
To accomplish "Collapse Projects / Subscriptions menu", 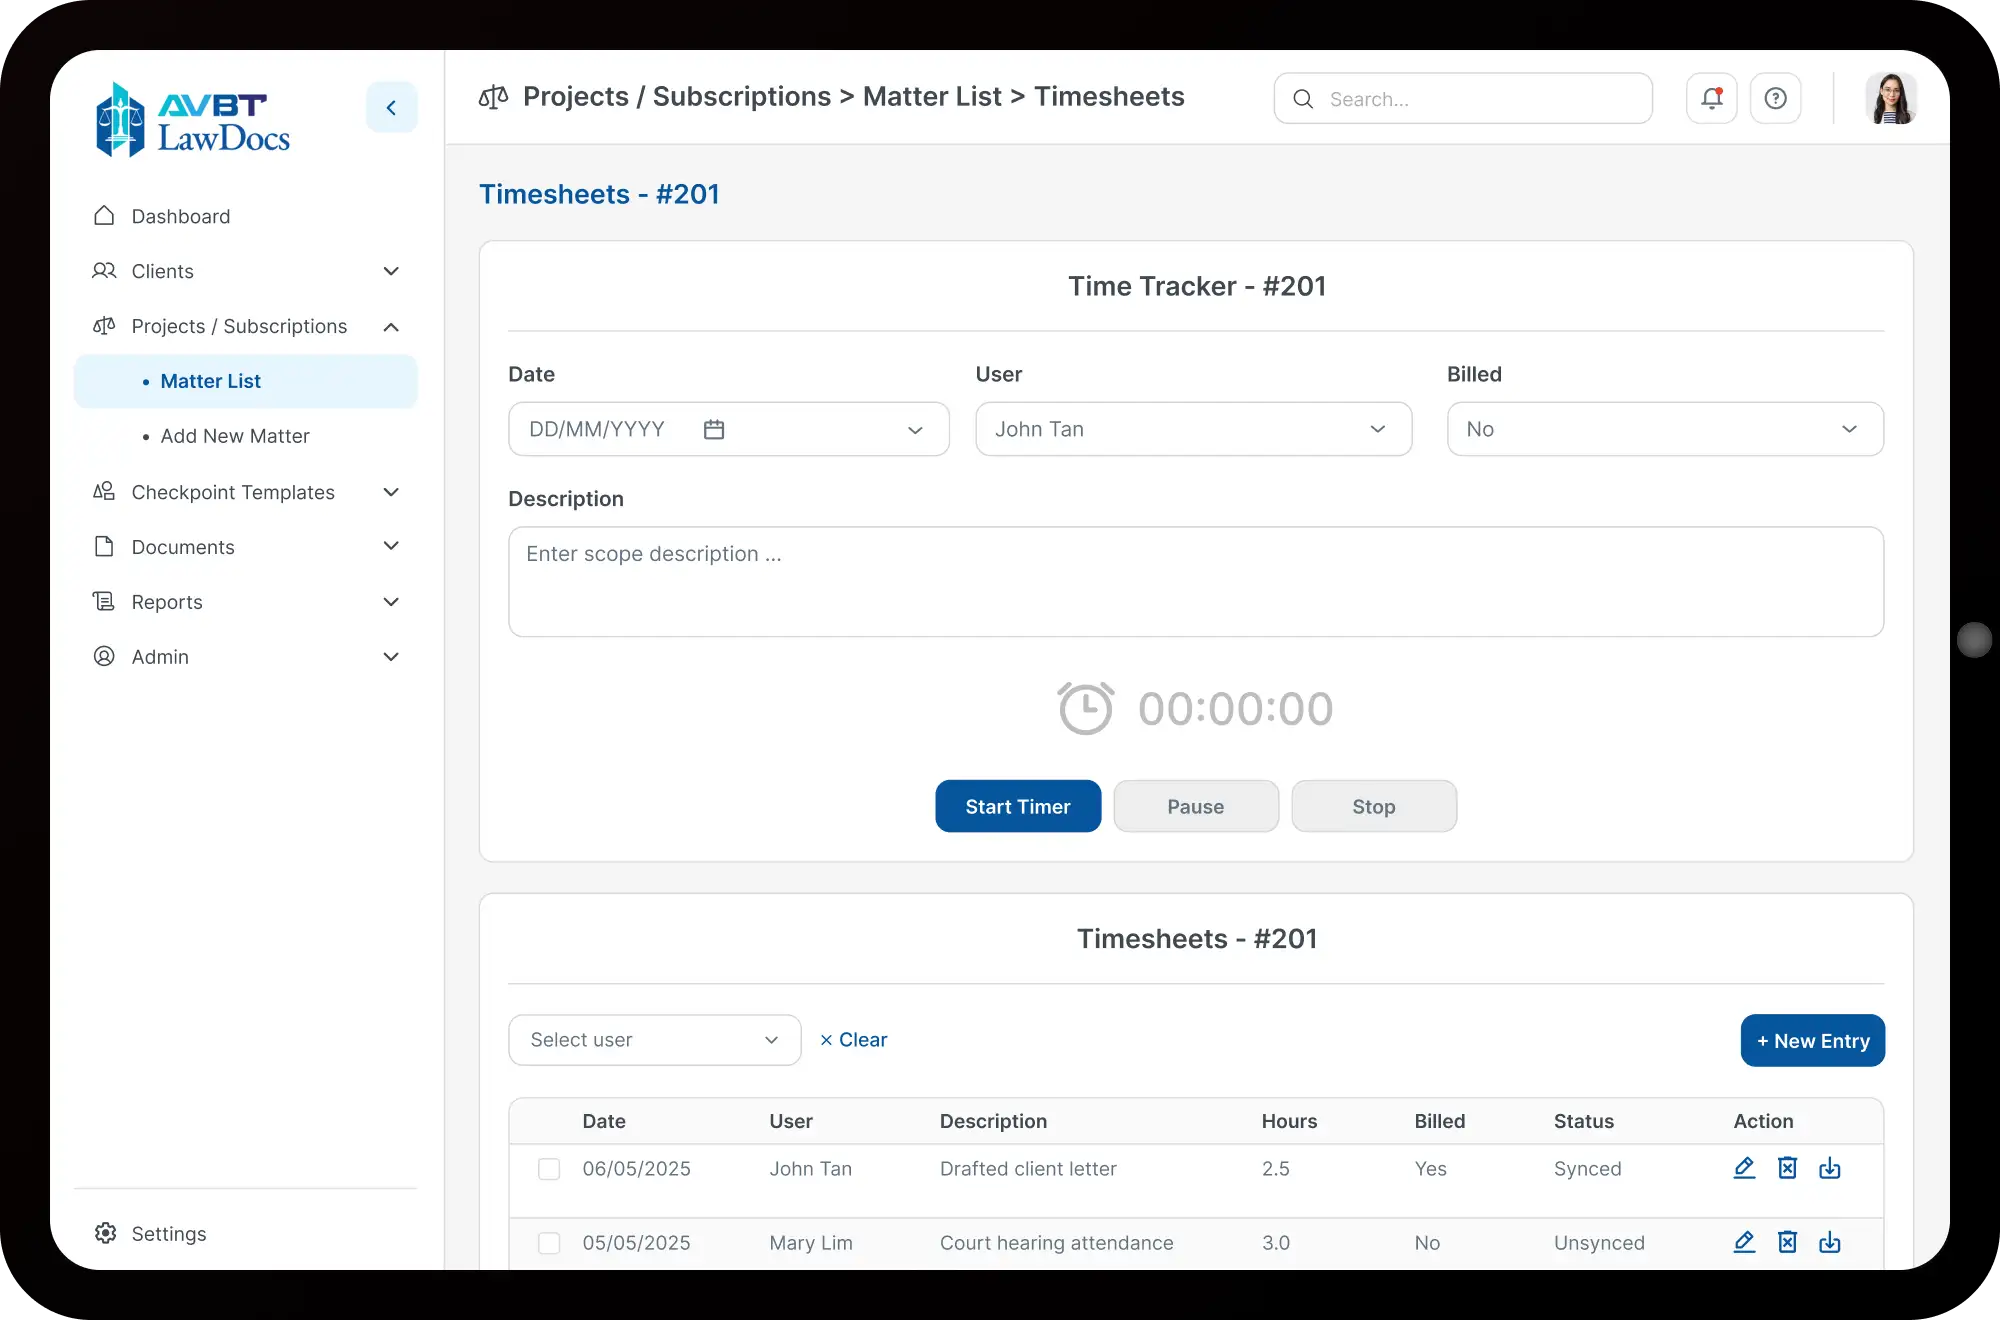I will (x=246, y=326).
